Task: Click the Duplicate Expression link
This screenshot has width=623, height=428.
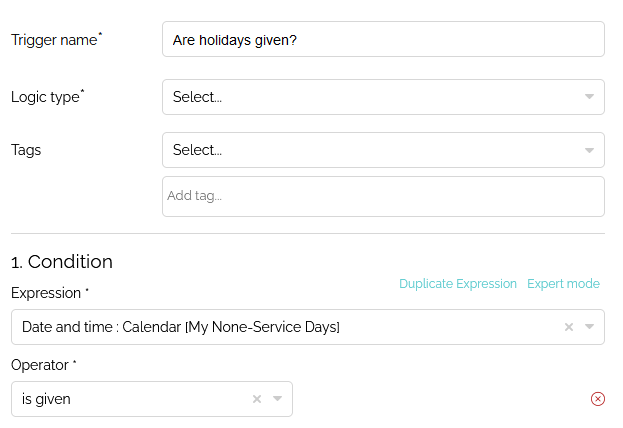Action: 458,284
